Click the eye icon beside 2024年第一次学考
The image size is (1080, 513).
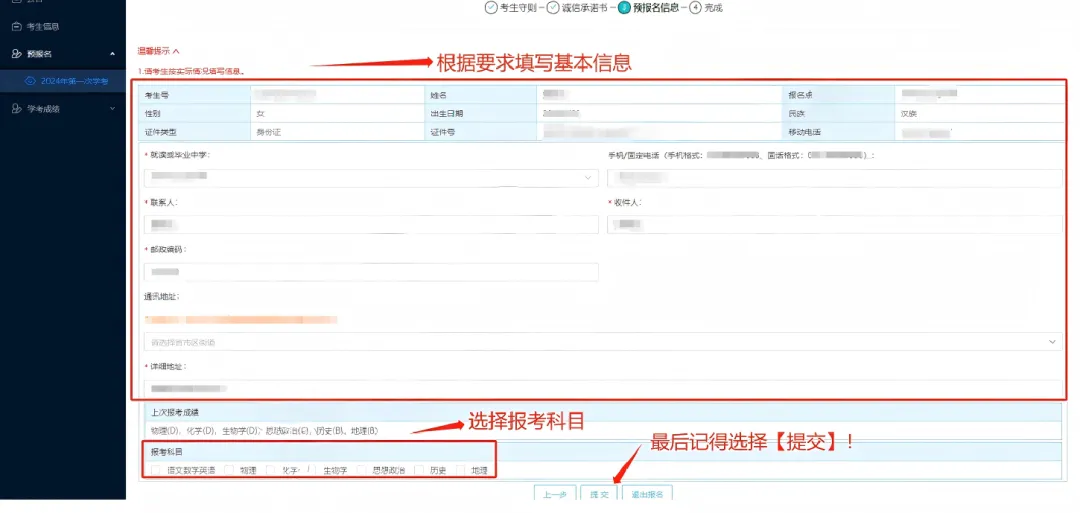[x=30, y=81]
